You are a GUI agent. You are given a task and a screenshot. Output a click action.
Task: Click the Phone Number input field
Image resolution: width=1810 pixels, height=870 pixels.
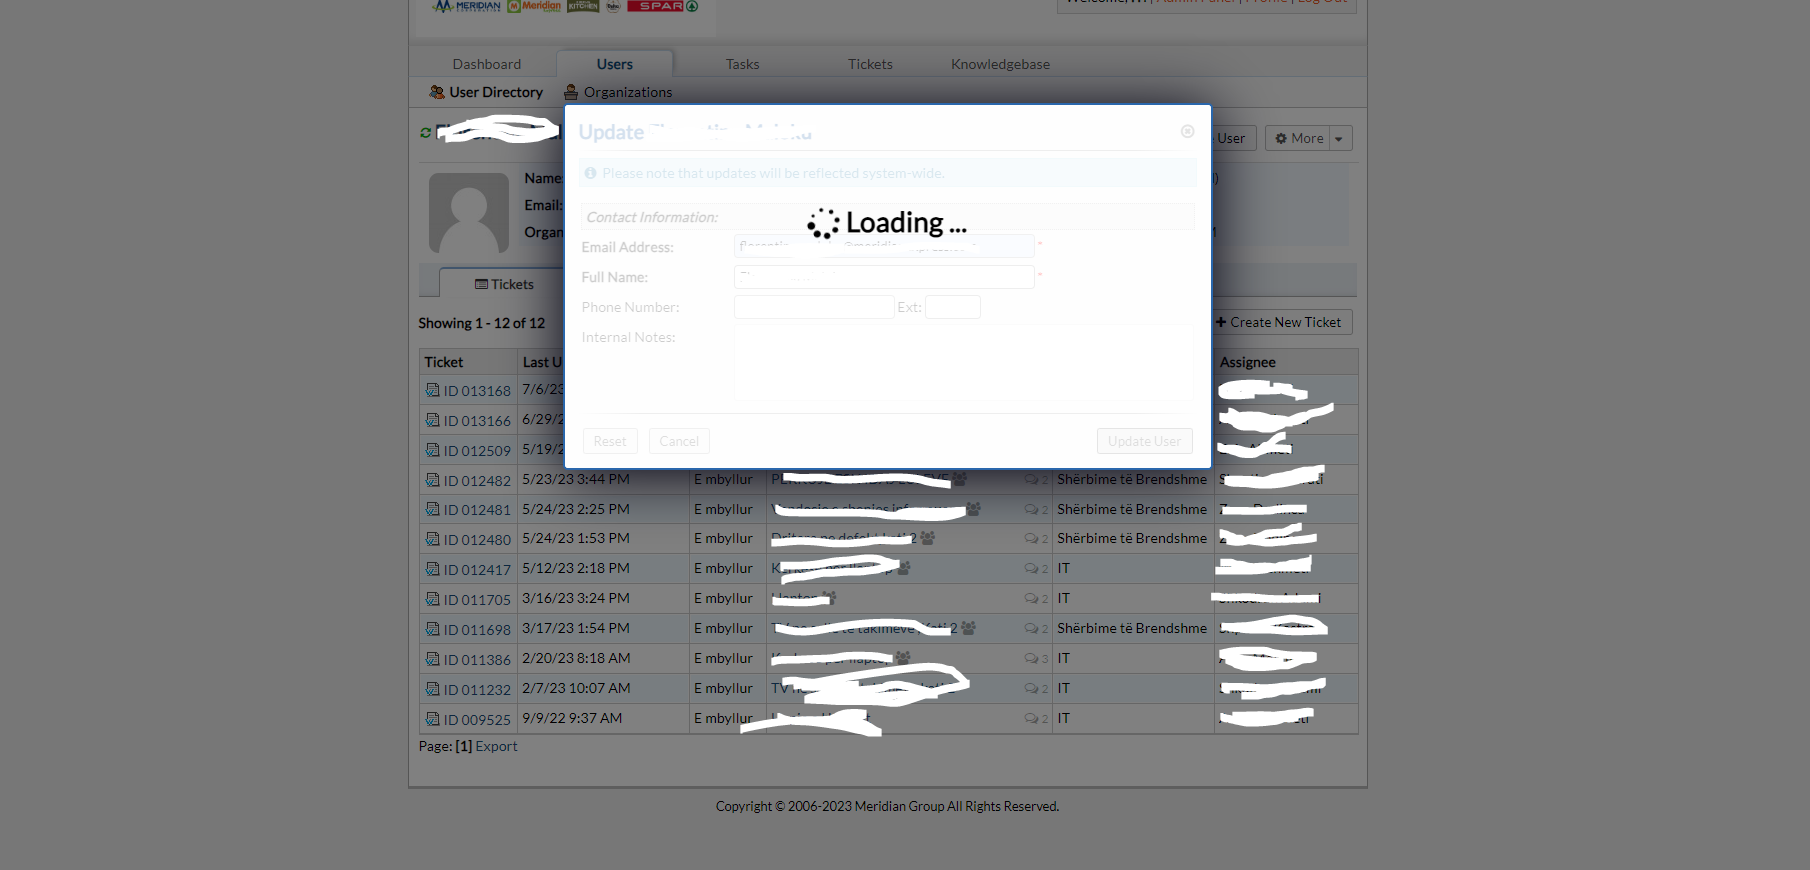coord(813,307)
